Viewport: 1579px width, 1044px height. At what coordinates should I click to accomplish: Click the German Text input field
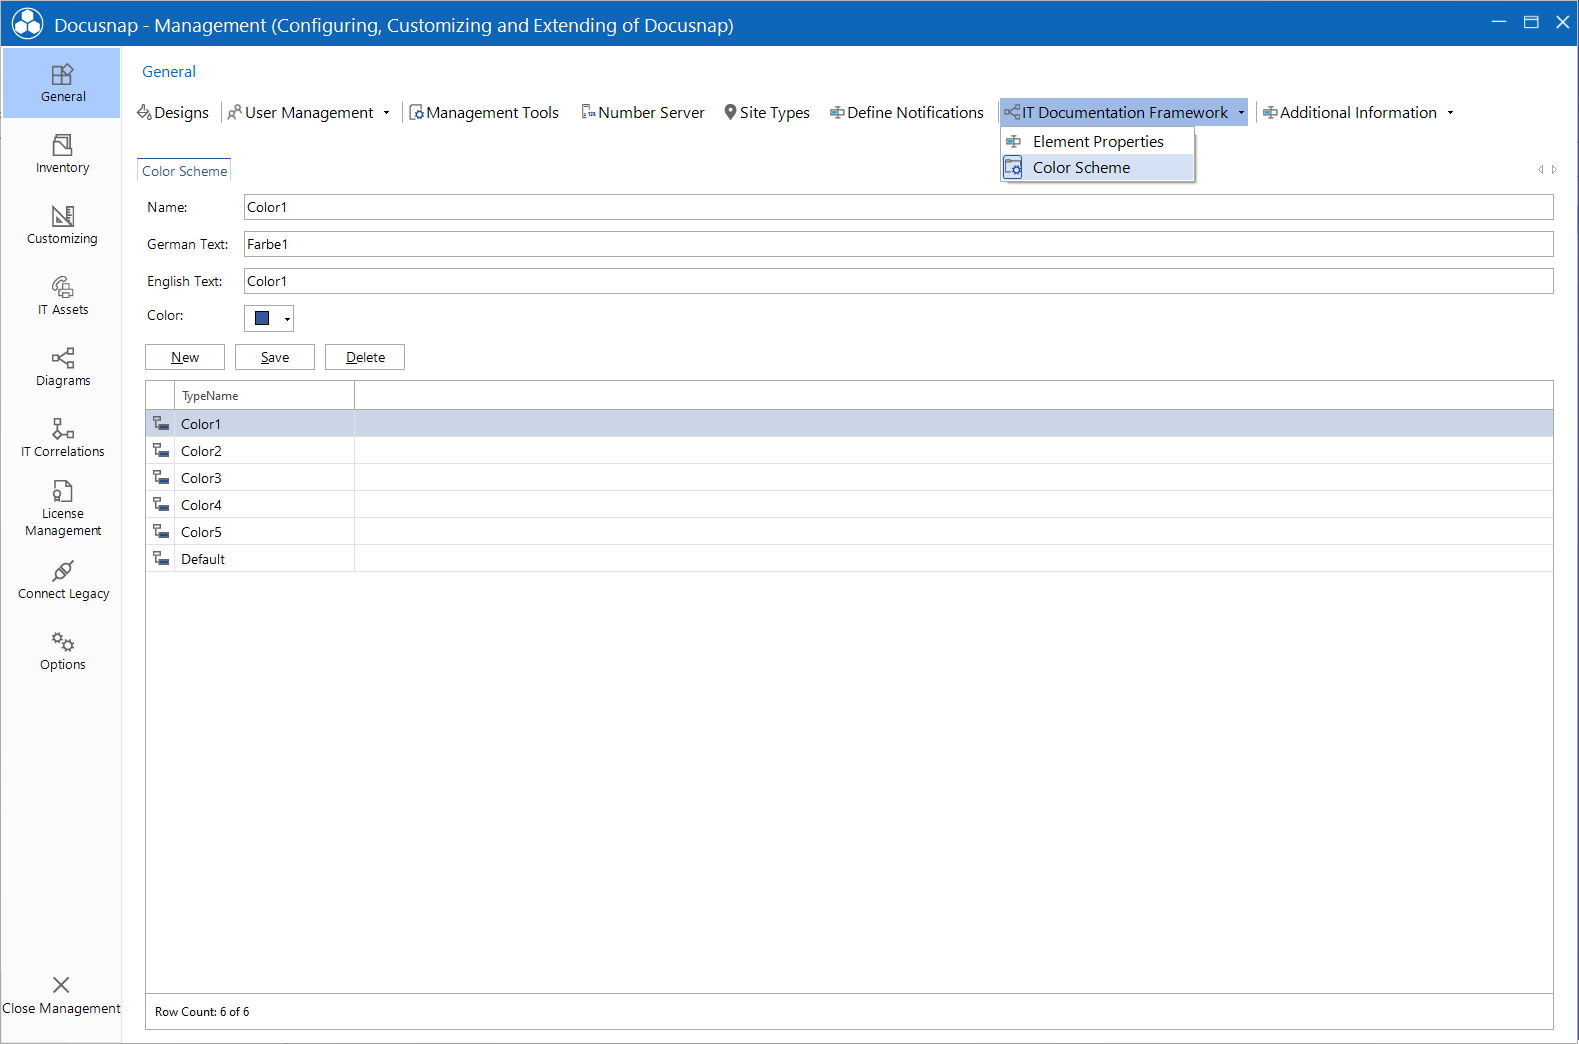[x=898, y=244]
